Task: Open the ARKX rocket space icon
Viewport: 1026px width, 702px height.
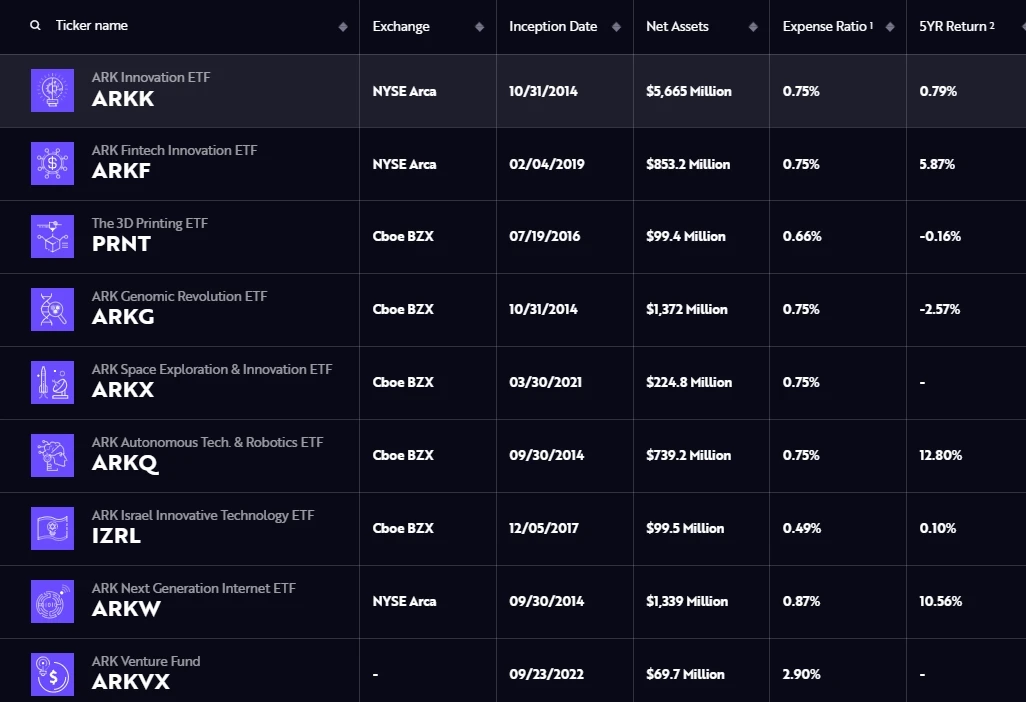Action: [52, 382]
